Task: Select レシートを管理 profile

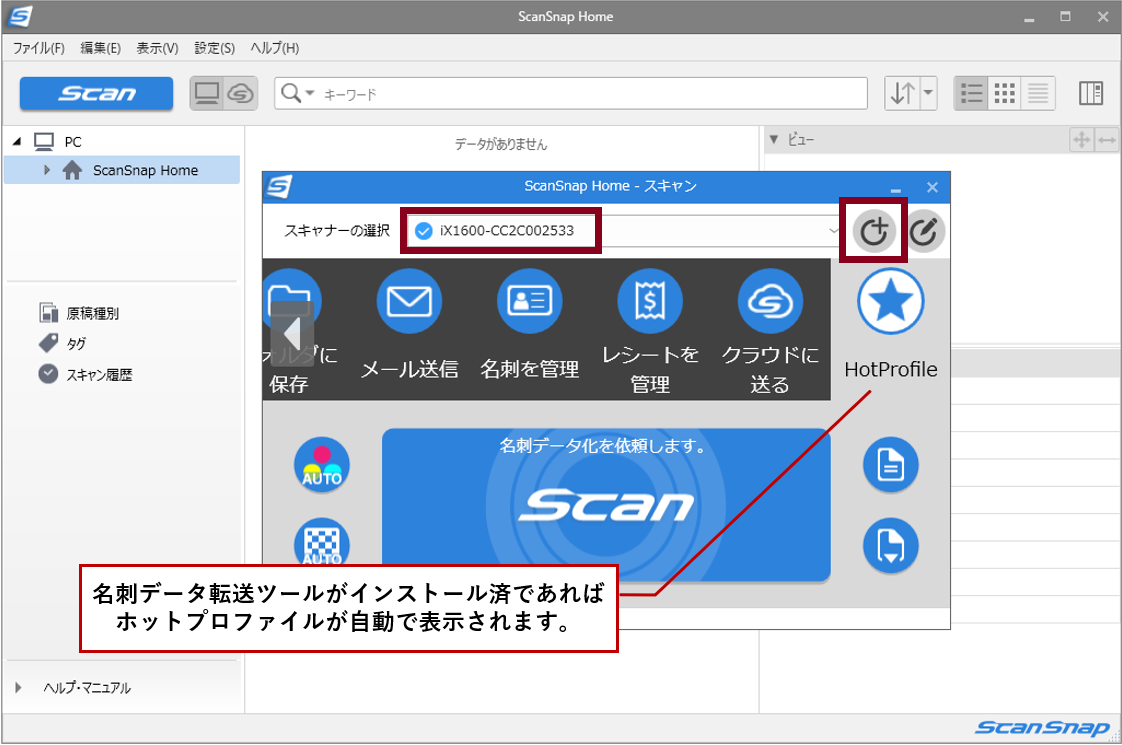Action: click(650, 301)
